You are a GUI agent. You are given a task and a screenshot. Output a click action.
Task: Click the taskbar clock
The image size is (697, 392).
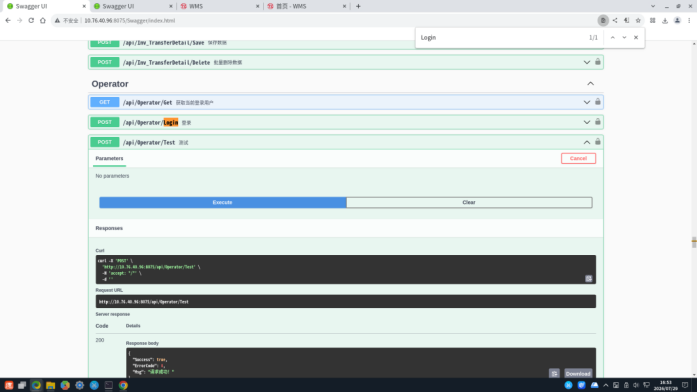click(x=665, y=385)
